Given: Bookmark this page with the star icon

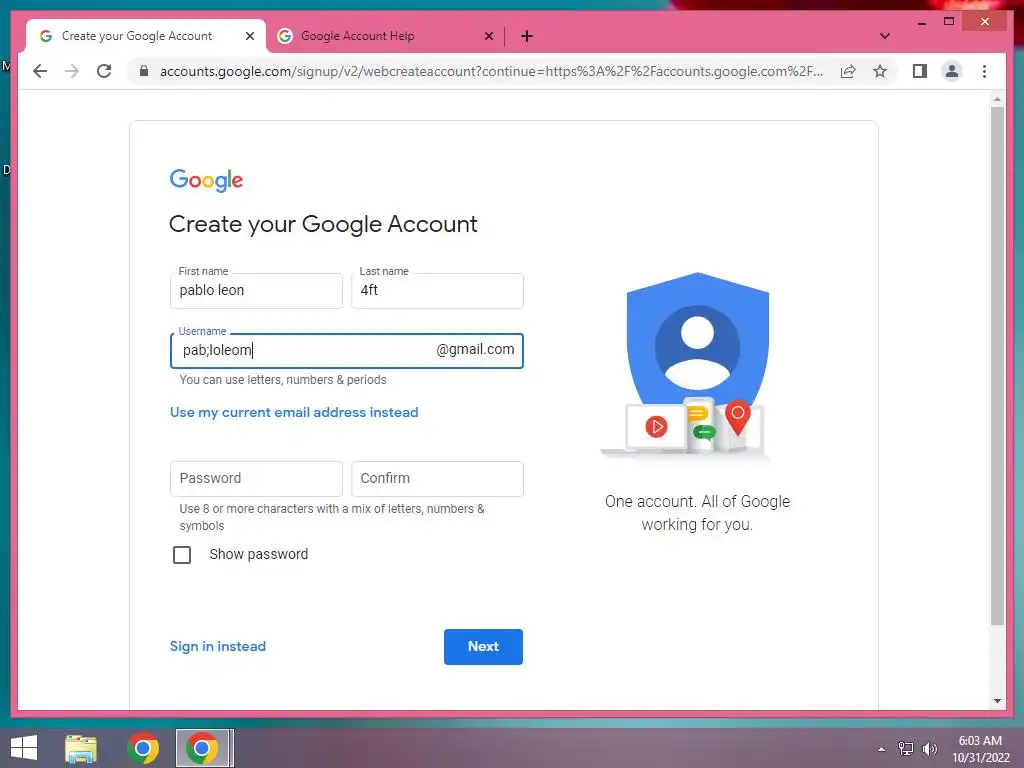Looking at the screenshot, I should click(880, 71).
